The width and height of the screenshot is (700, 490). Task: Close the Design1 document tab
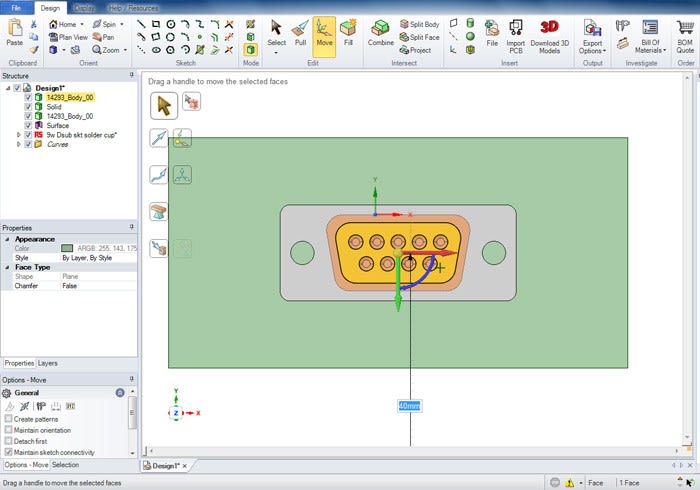[x=184, y=466]
